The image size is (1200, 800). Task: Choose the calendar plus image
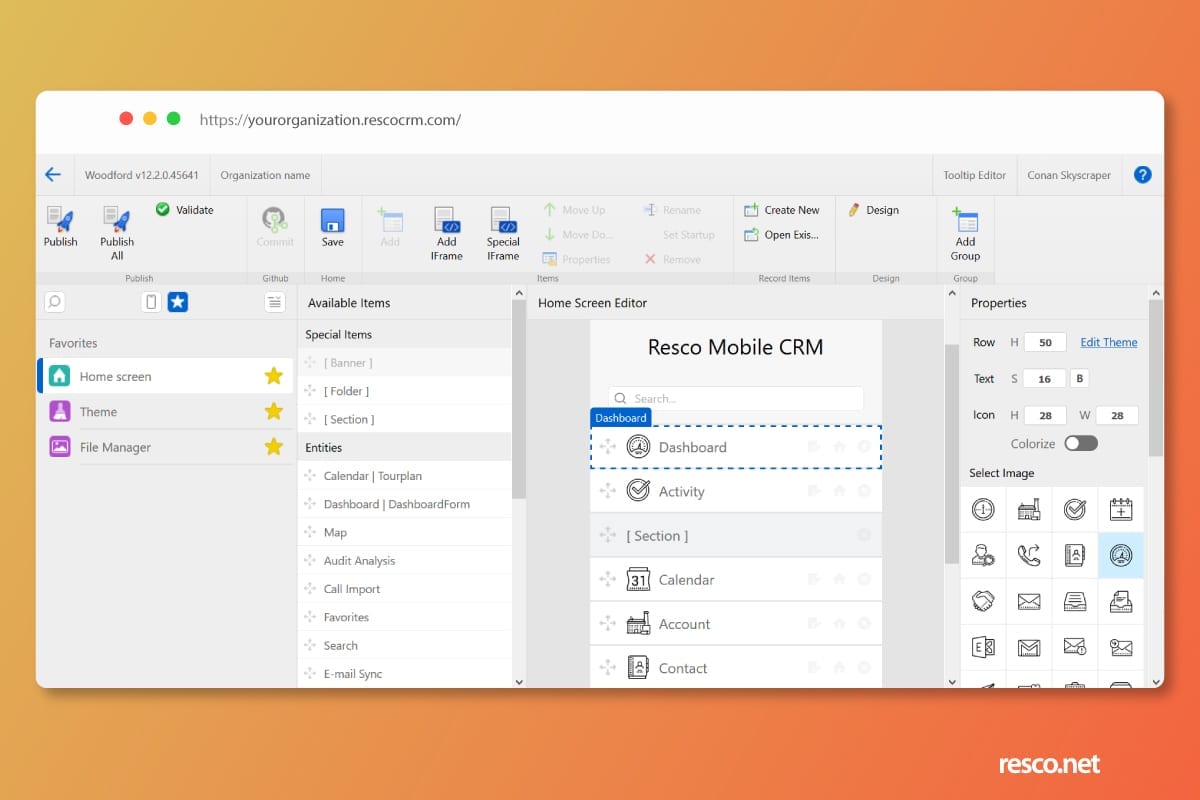tap(1121, 510)
